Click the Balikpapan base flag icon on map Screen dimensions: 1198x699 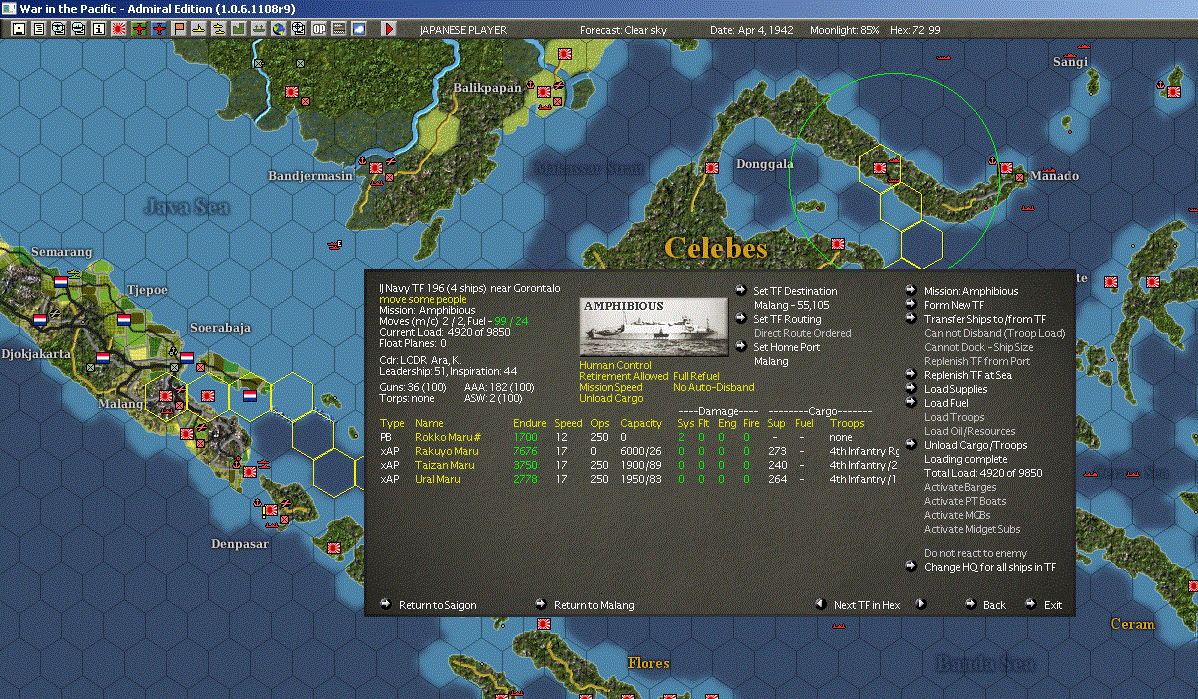544,92
